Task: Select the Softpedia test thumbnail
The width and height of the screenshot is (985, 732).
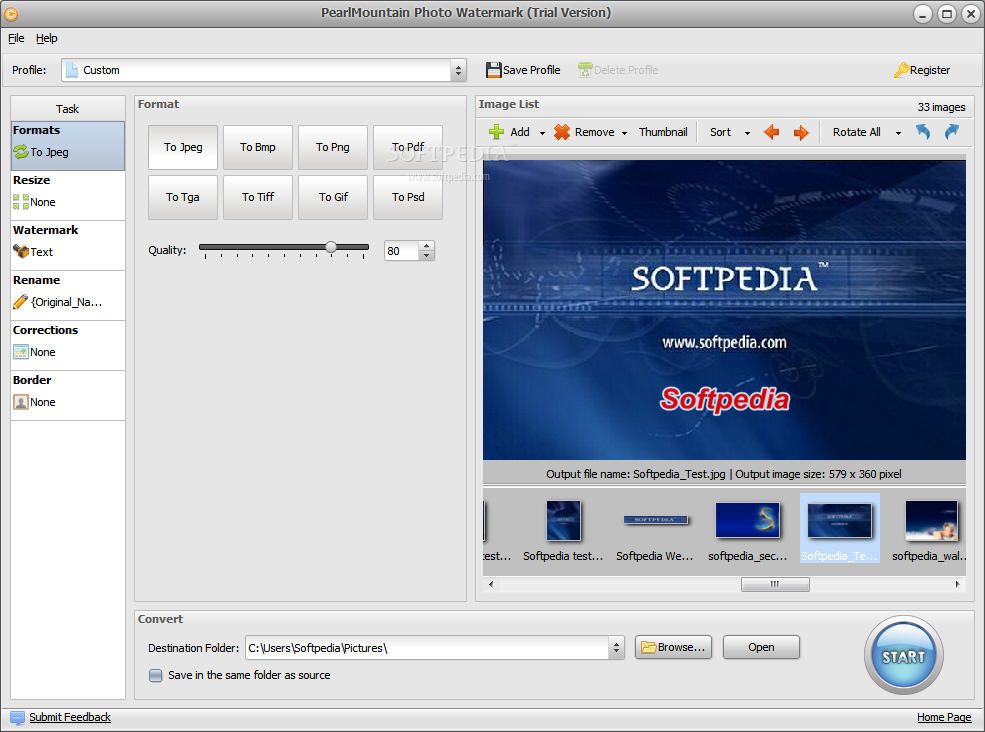Action: coord(563,528)
